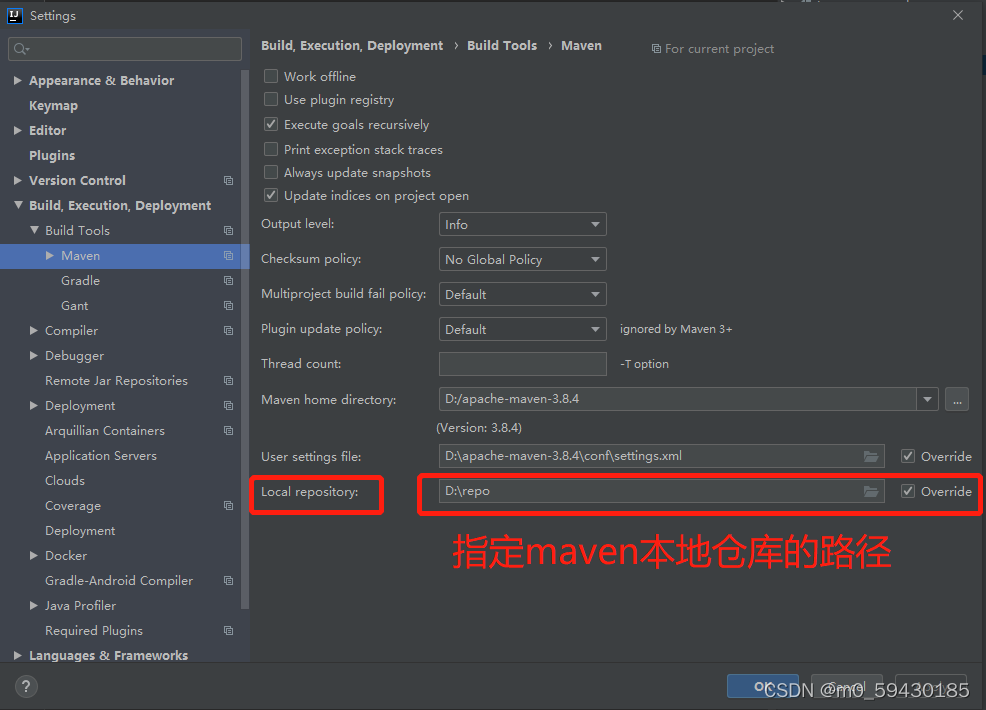Uncheck Execute goals recursively
986x710 pixels.
tap(271, 125)
